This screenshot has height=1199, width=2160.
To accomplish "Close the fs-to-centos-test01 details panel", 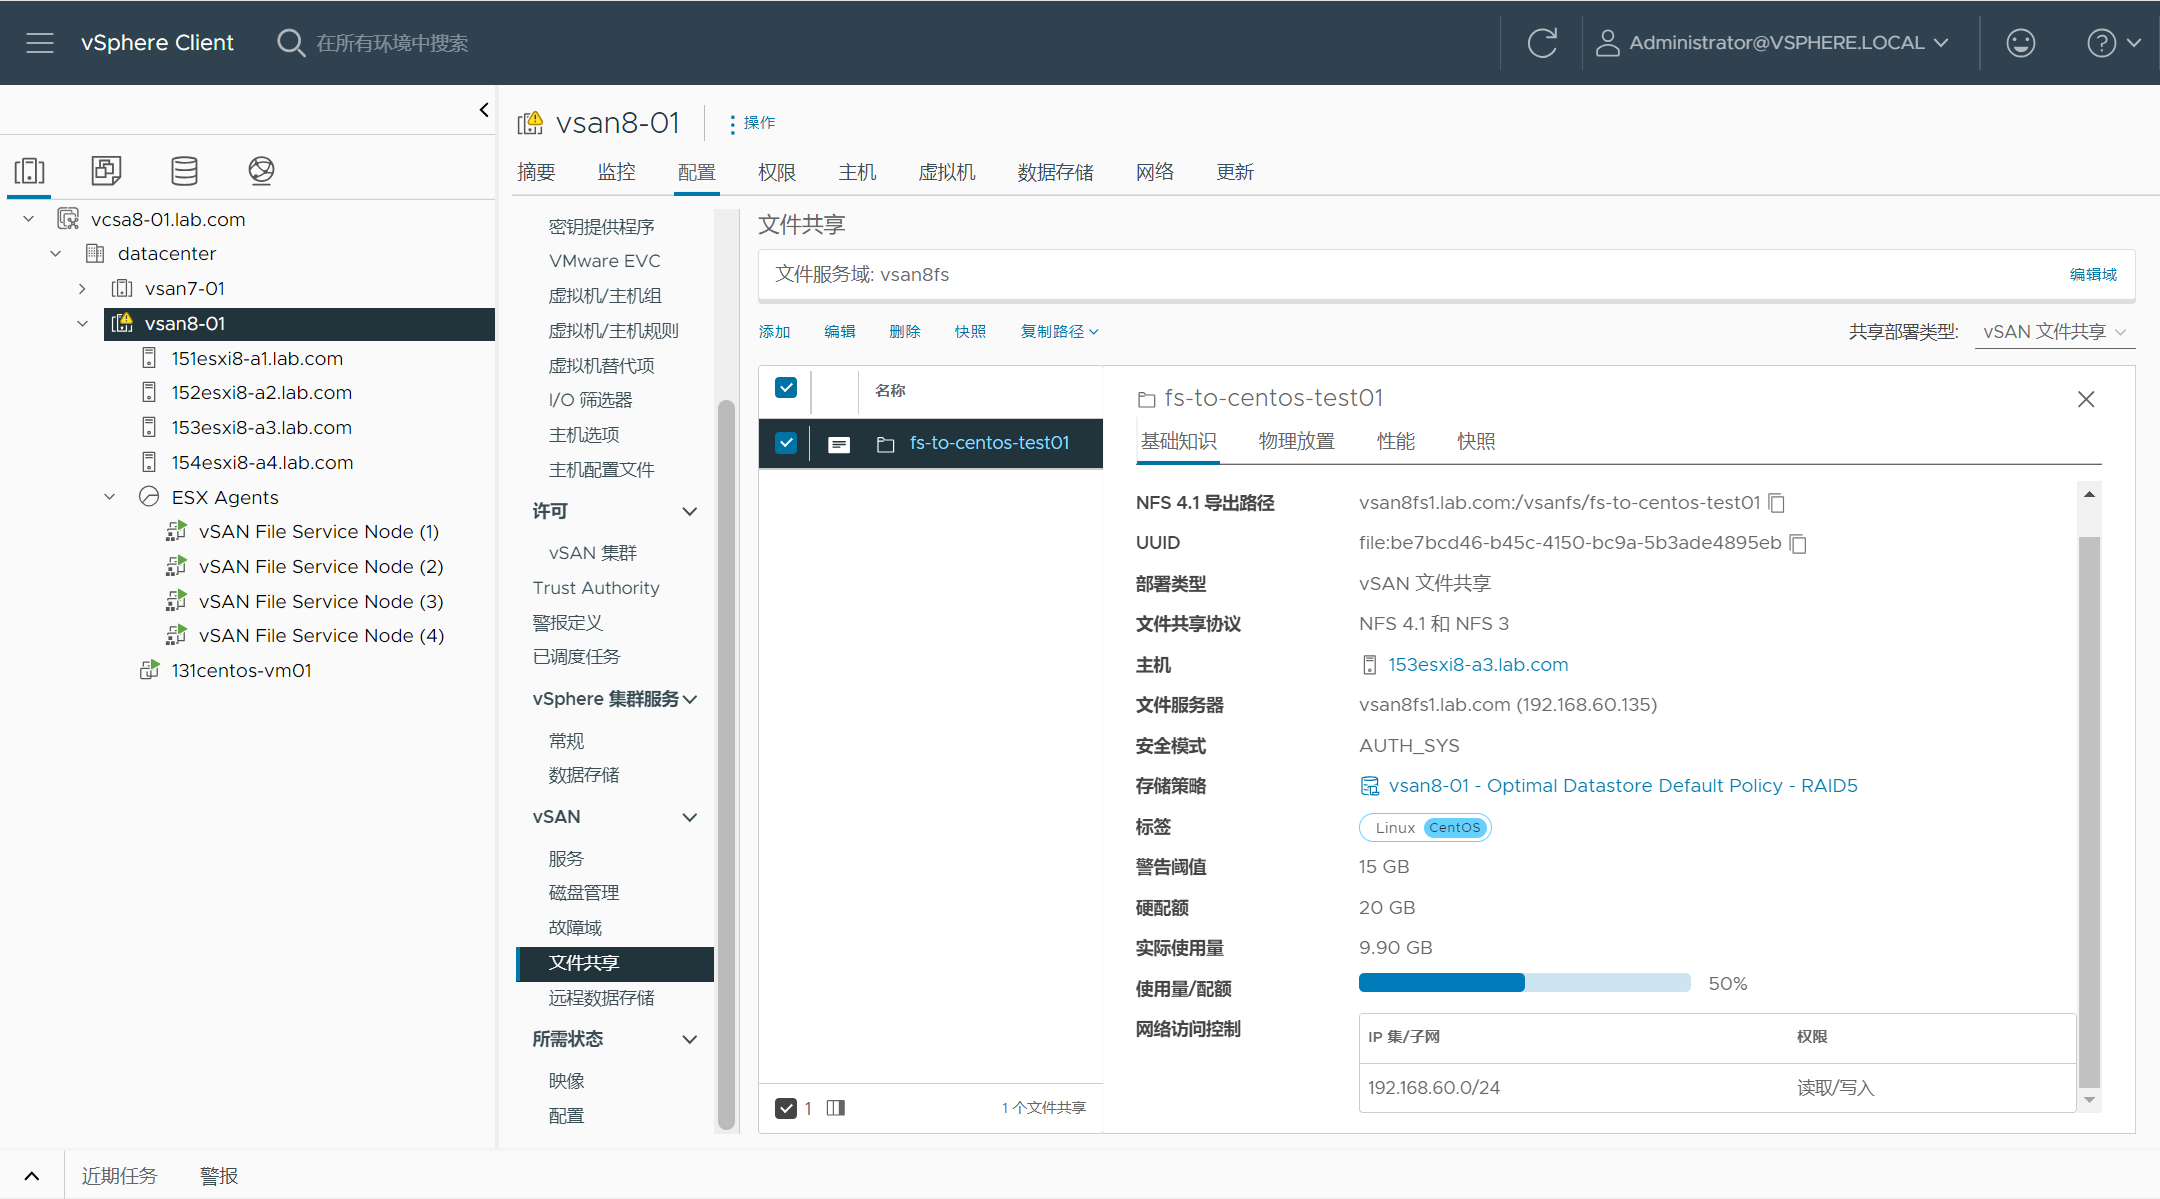I will click(x=2086, y=399).
